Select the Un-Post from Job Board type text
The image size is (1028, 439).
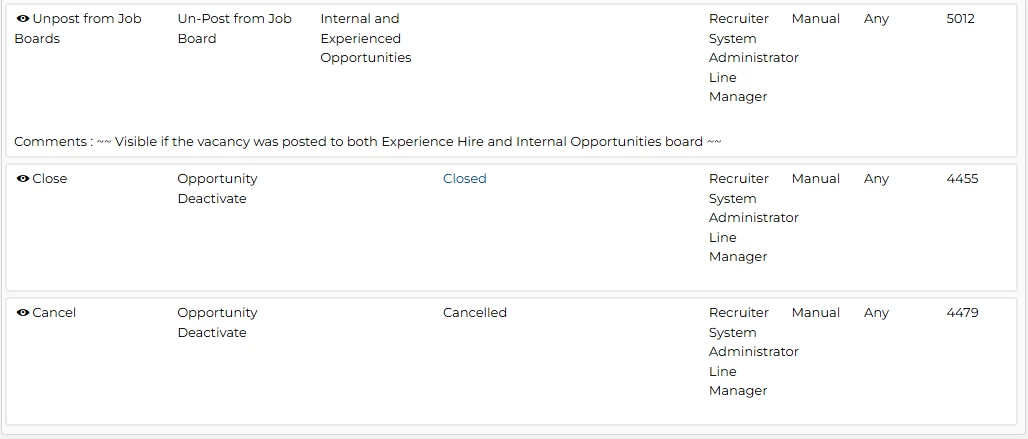pyautogui.click(x=234, y=28)
